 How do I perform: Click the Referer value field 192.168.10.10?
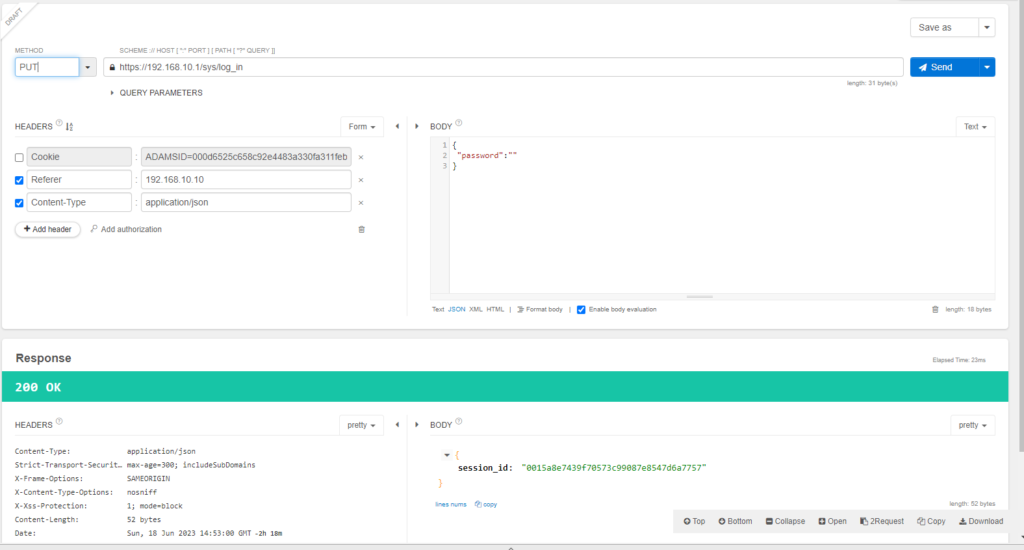click(246, 180)
